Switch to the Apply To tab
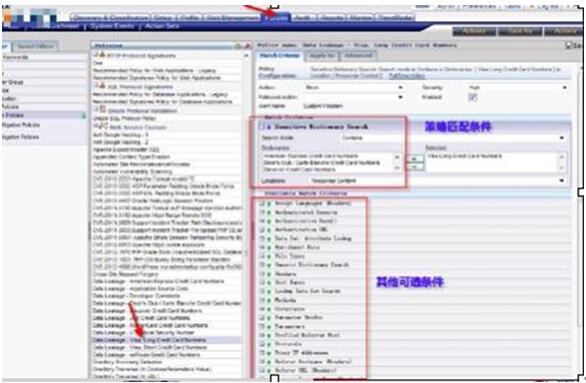This screenshot has width=586, height=383. point(322,56)
